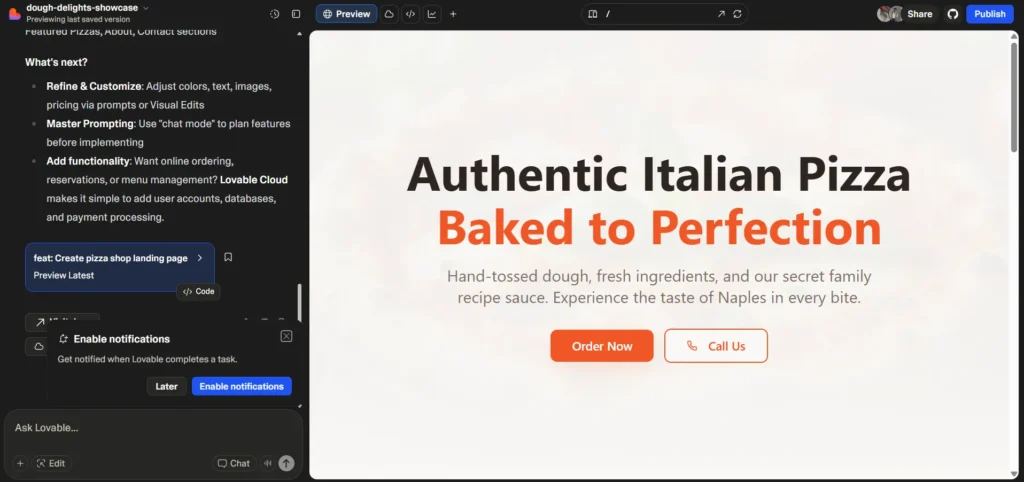Click the device view icon in the URL bar
The image size is (1024, 482).
(592, 14)
